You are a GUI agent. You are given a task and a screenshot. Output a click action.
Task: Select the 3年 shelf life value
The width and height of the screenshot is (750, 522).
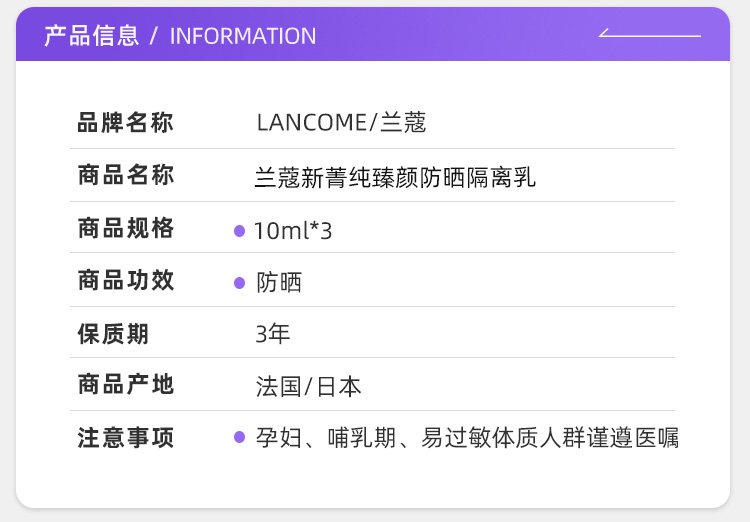(x=273, y=334)
